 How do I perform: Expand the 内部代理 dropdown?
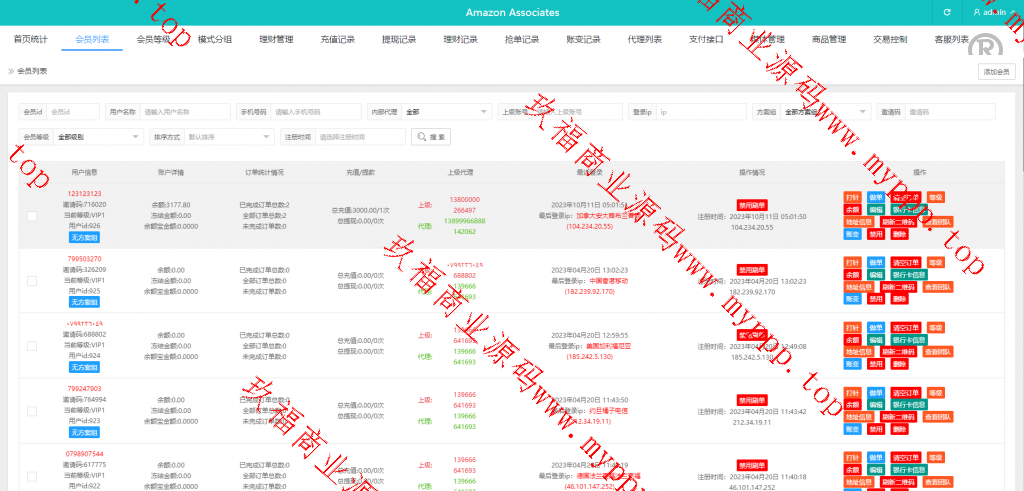point(445,112)
